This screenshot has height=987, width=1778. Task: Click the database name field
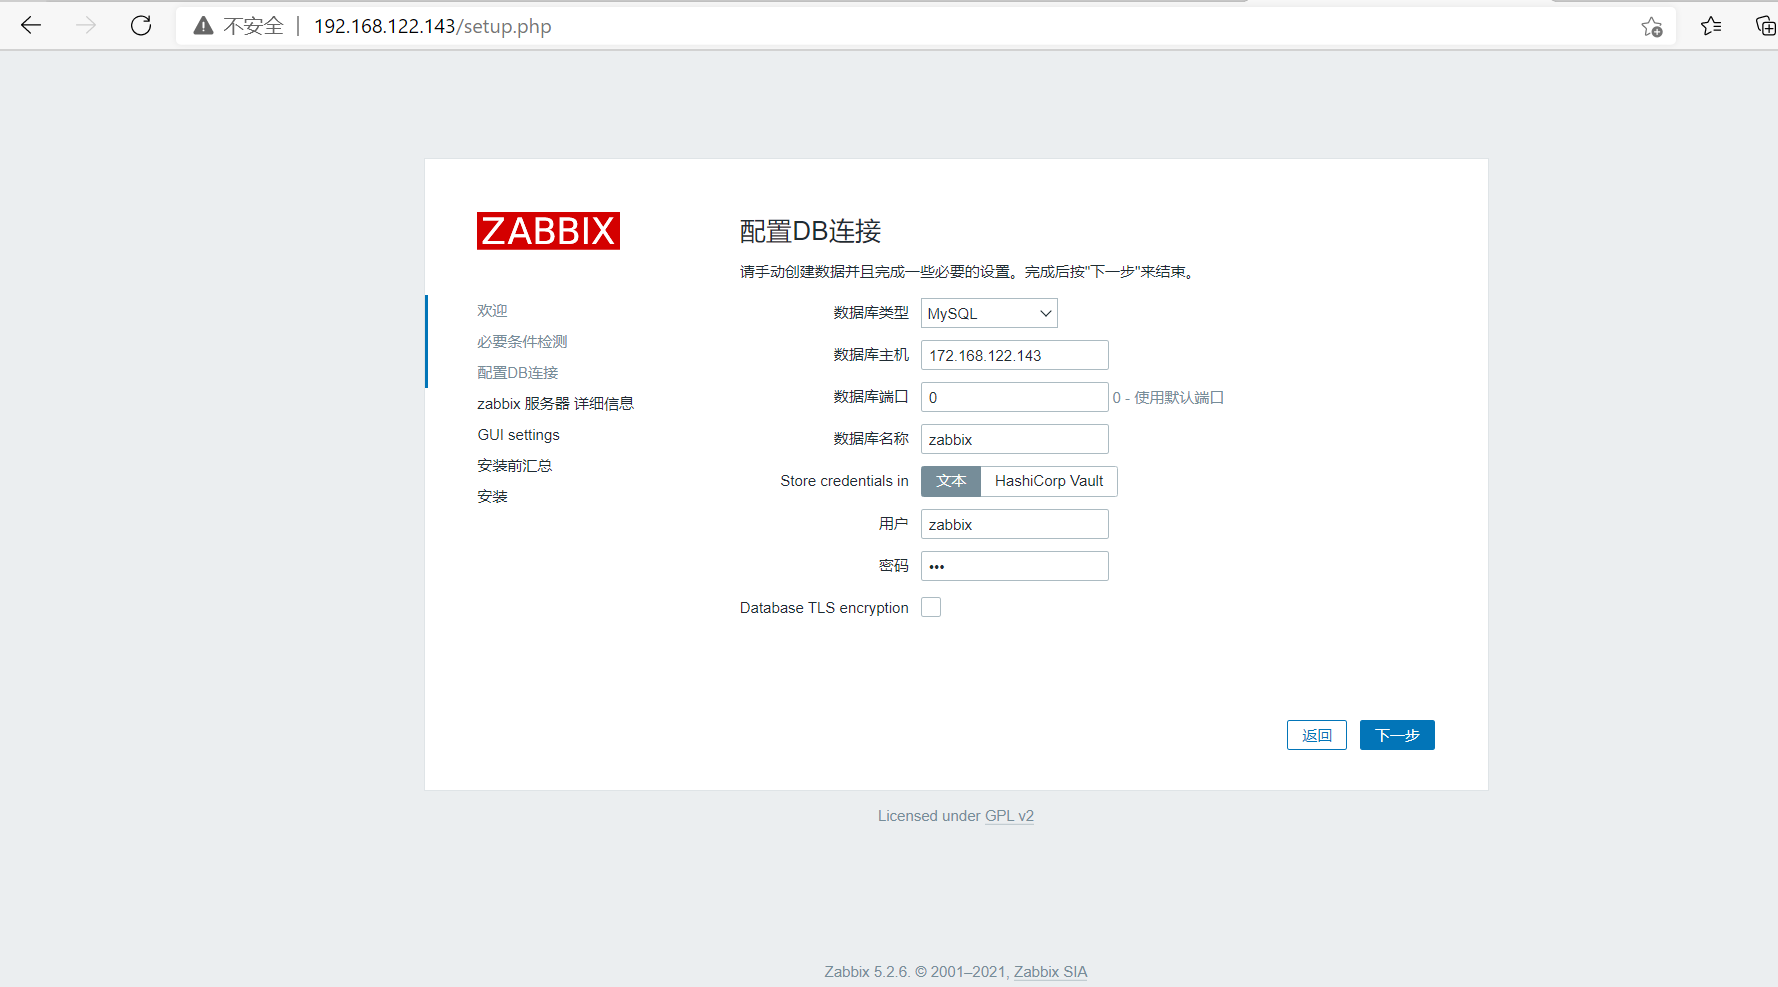(1014, 439)
